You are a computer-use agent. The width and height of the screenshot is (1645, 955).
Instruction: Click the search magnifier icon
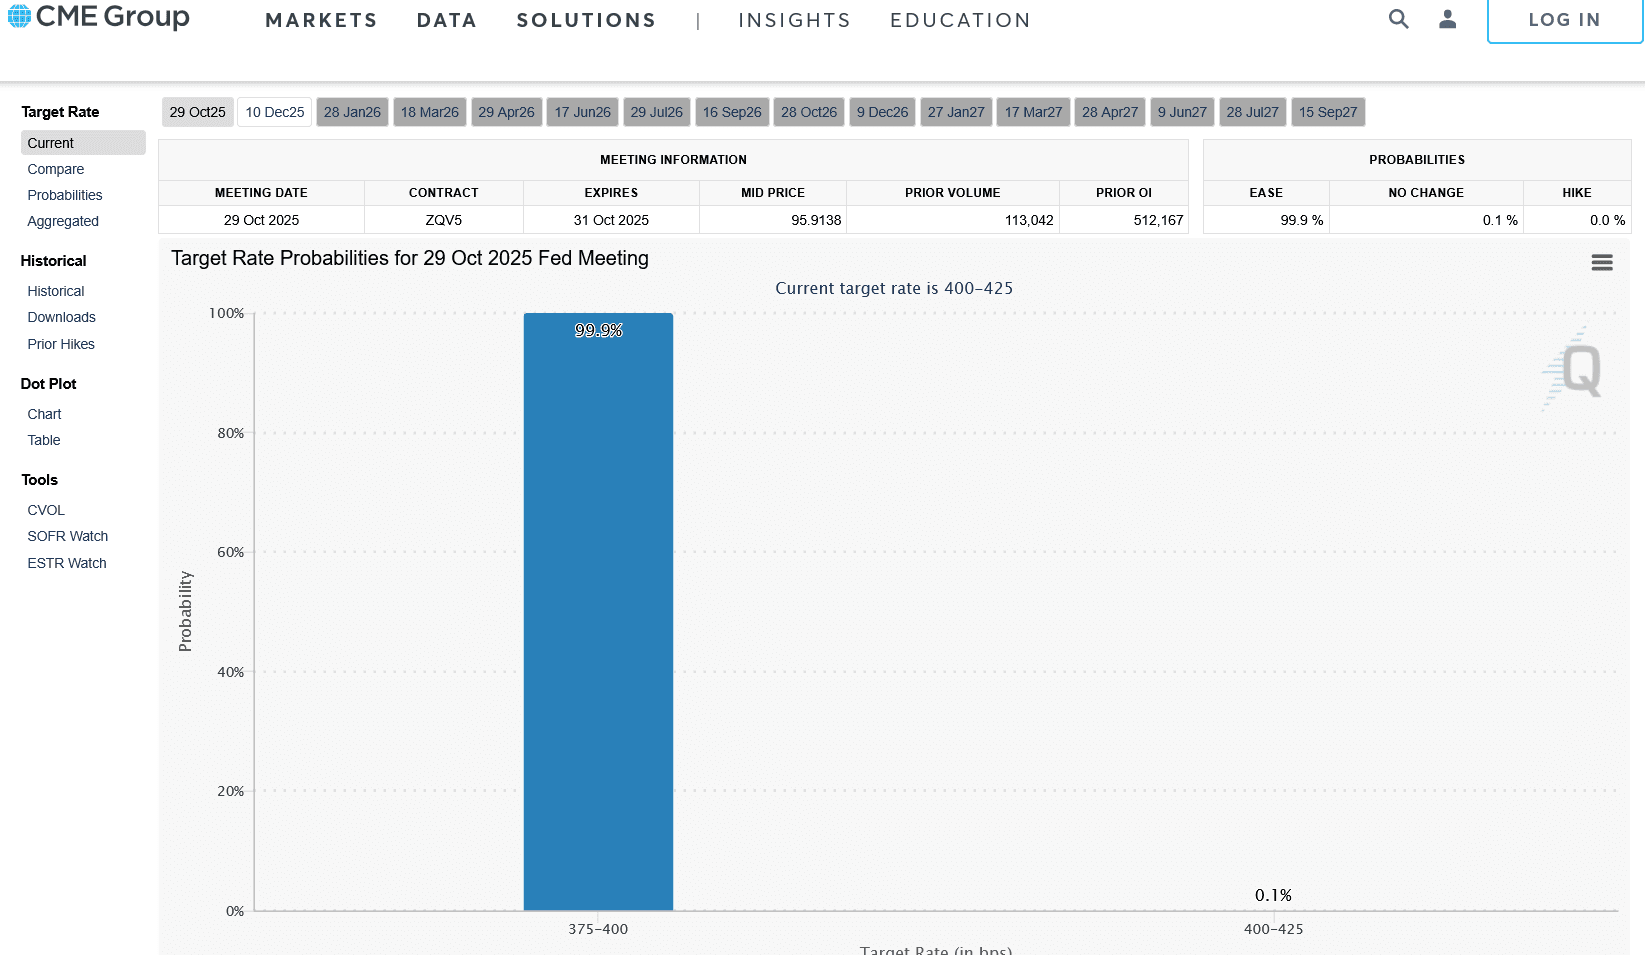pyautogui.click(x=1398, y=19)
